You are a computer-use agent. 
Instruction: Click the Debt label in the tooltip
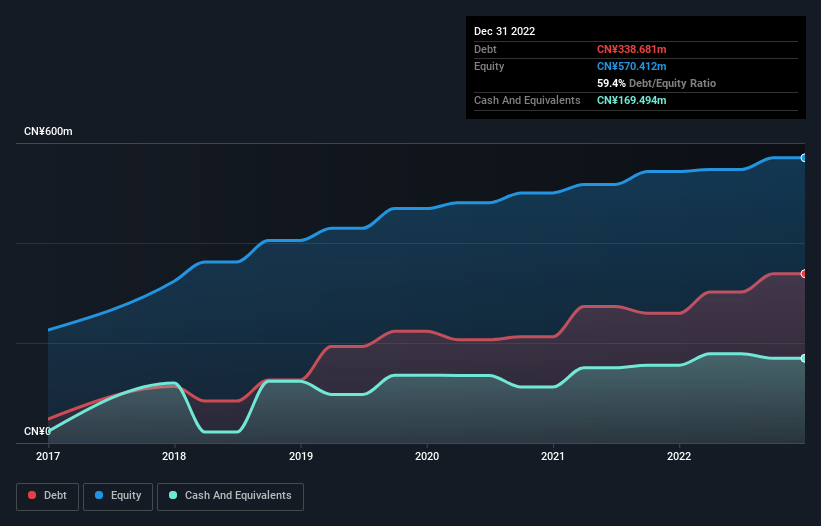(485, 49)
